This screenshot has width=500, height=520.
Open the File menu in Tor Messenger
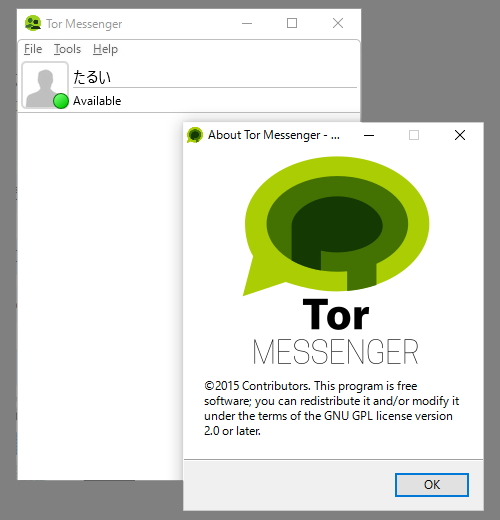pos(33,49)
